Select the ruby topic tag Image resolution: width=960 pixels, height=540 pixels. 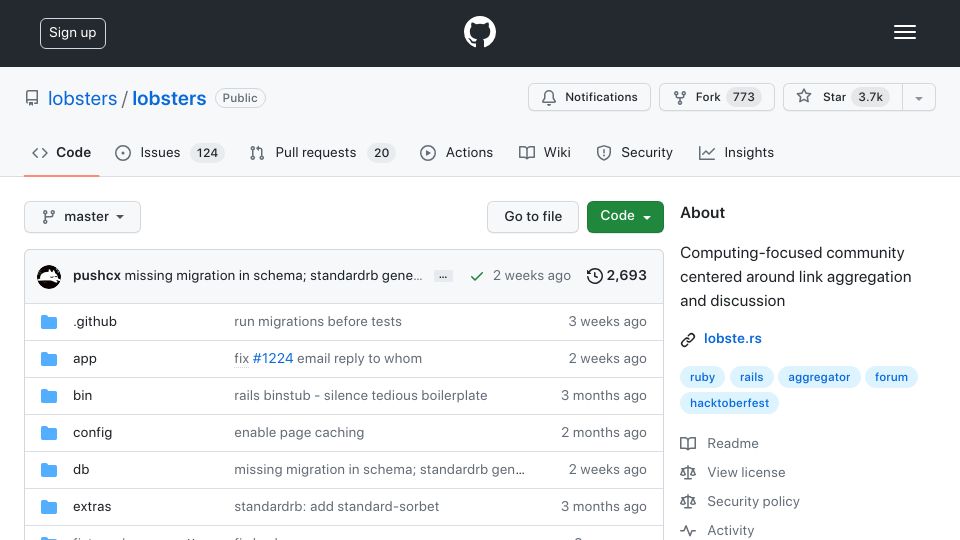[x=702, y=377]
